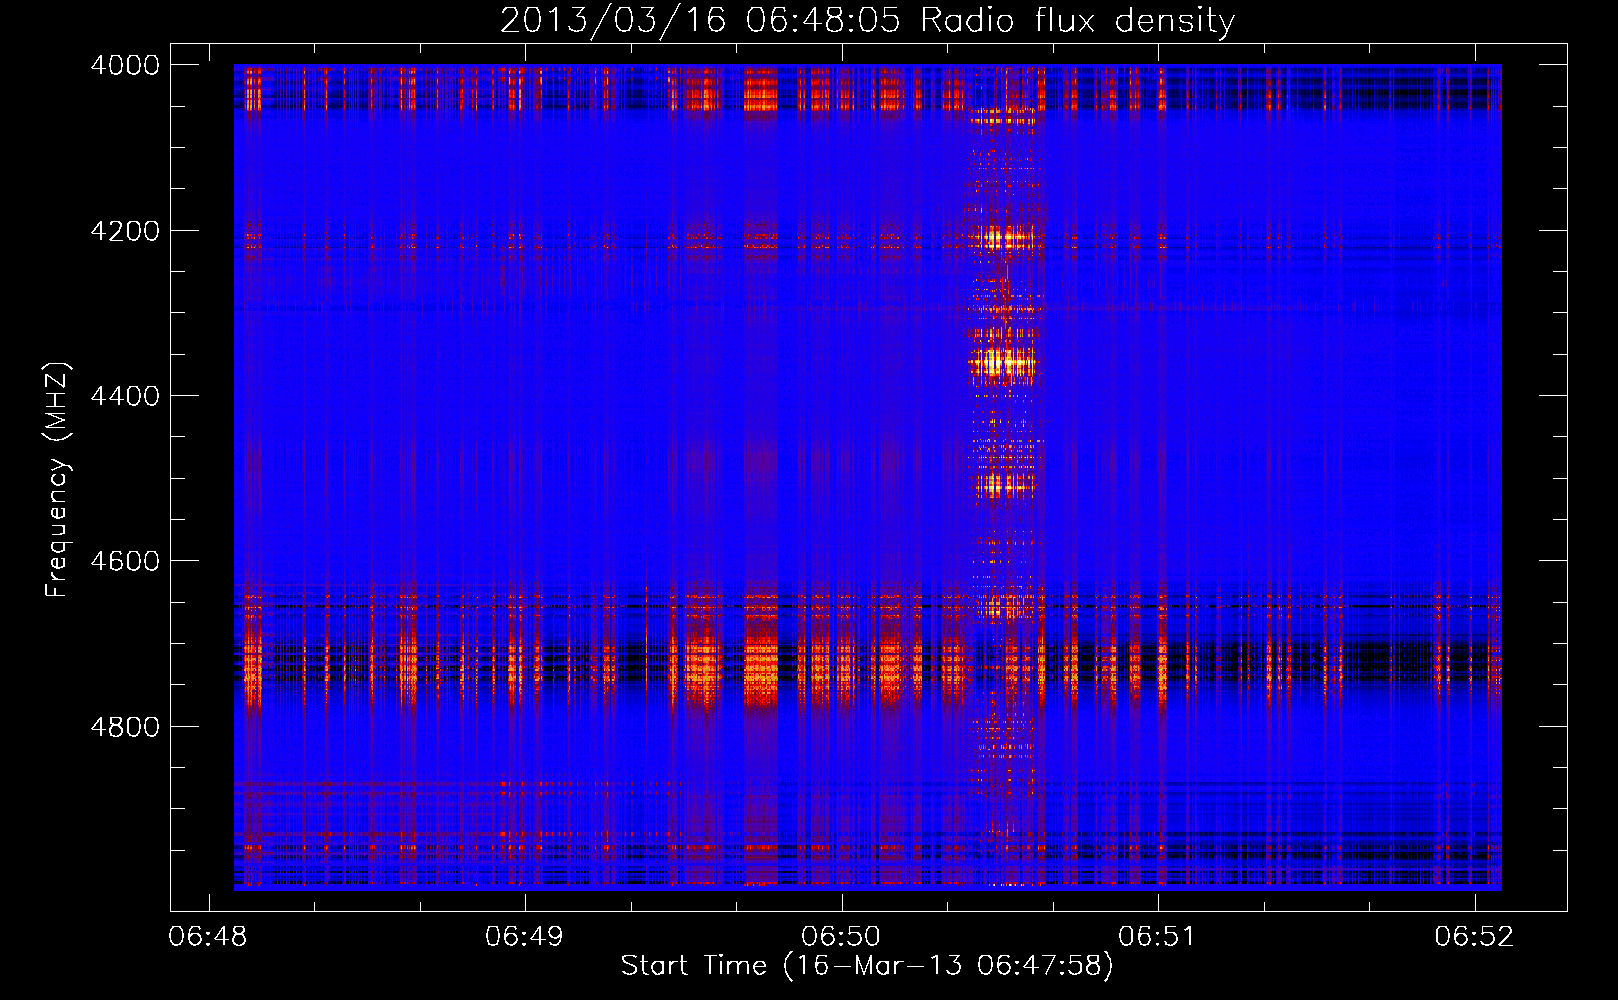Click the plot title '2013/03/16 06:48:05 Radio flux density'
This screenshot has width=1618, height=1000.
pos(867,20)
